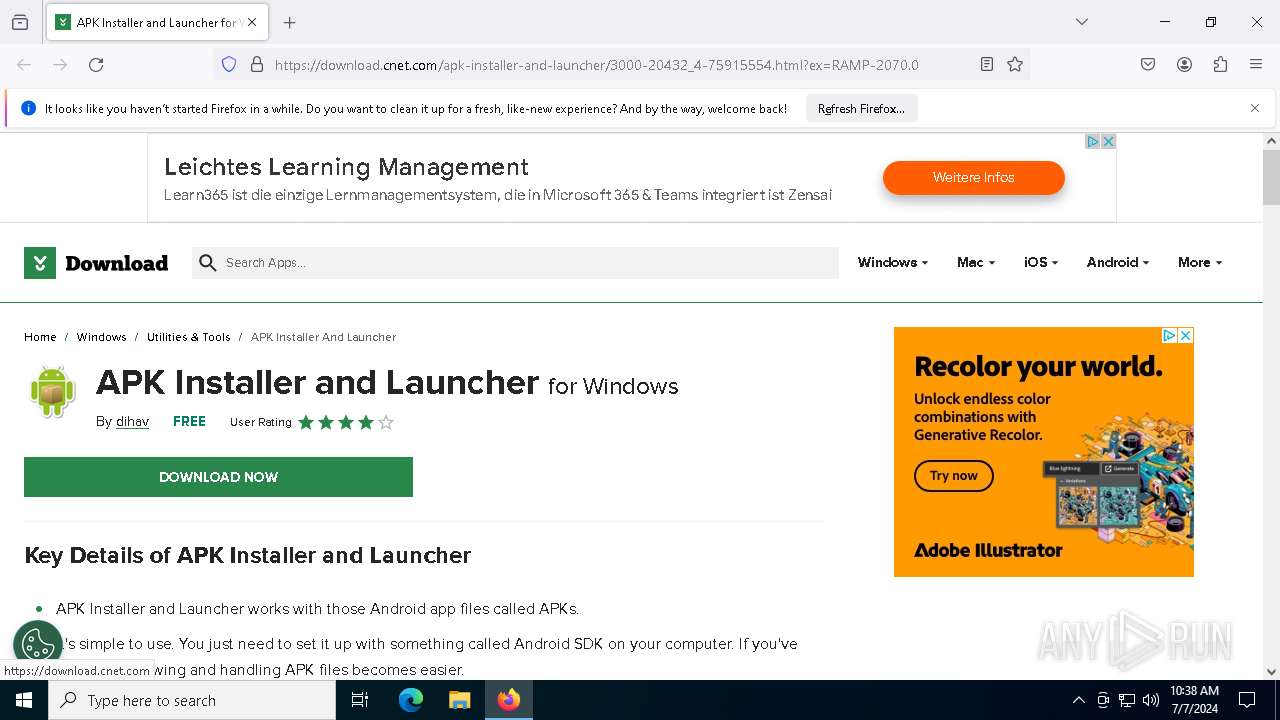The height and width of the screenshot is (720, 1280).
Task: Expand the Mac navigation dropdown
Action: pyautogui.click(x=976, y=262)
